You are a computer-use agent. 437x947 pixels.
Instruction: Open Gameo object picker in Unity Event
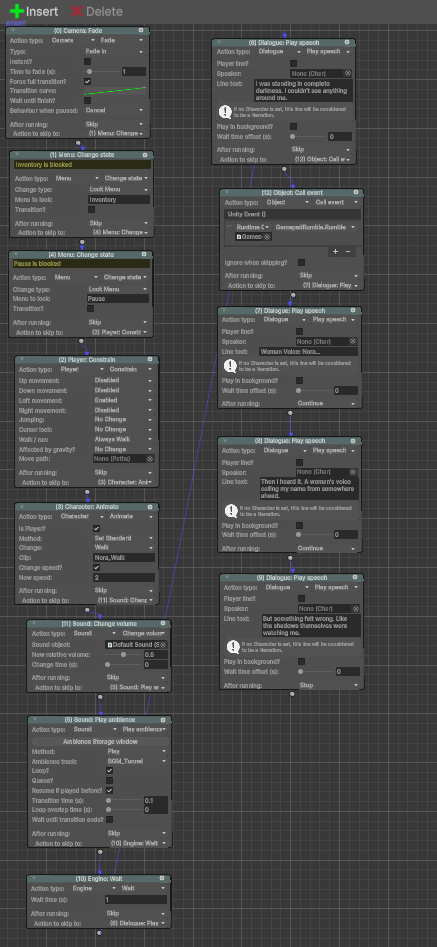266,237
